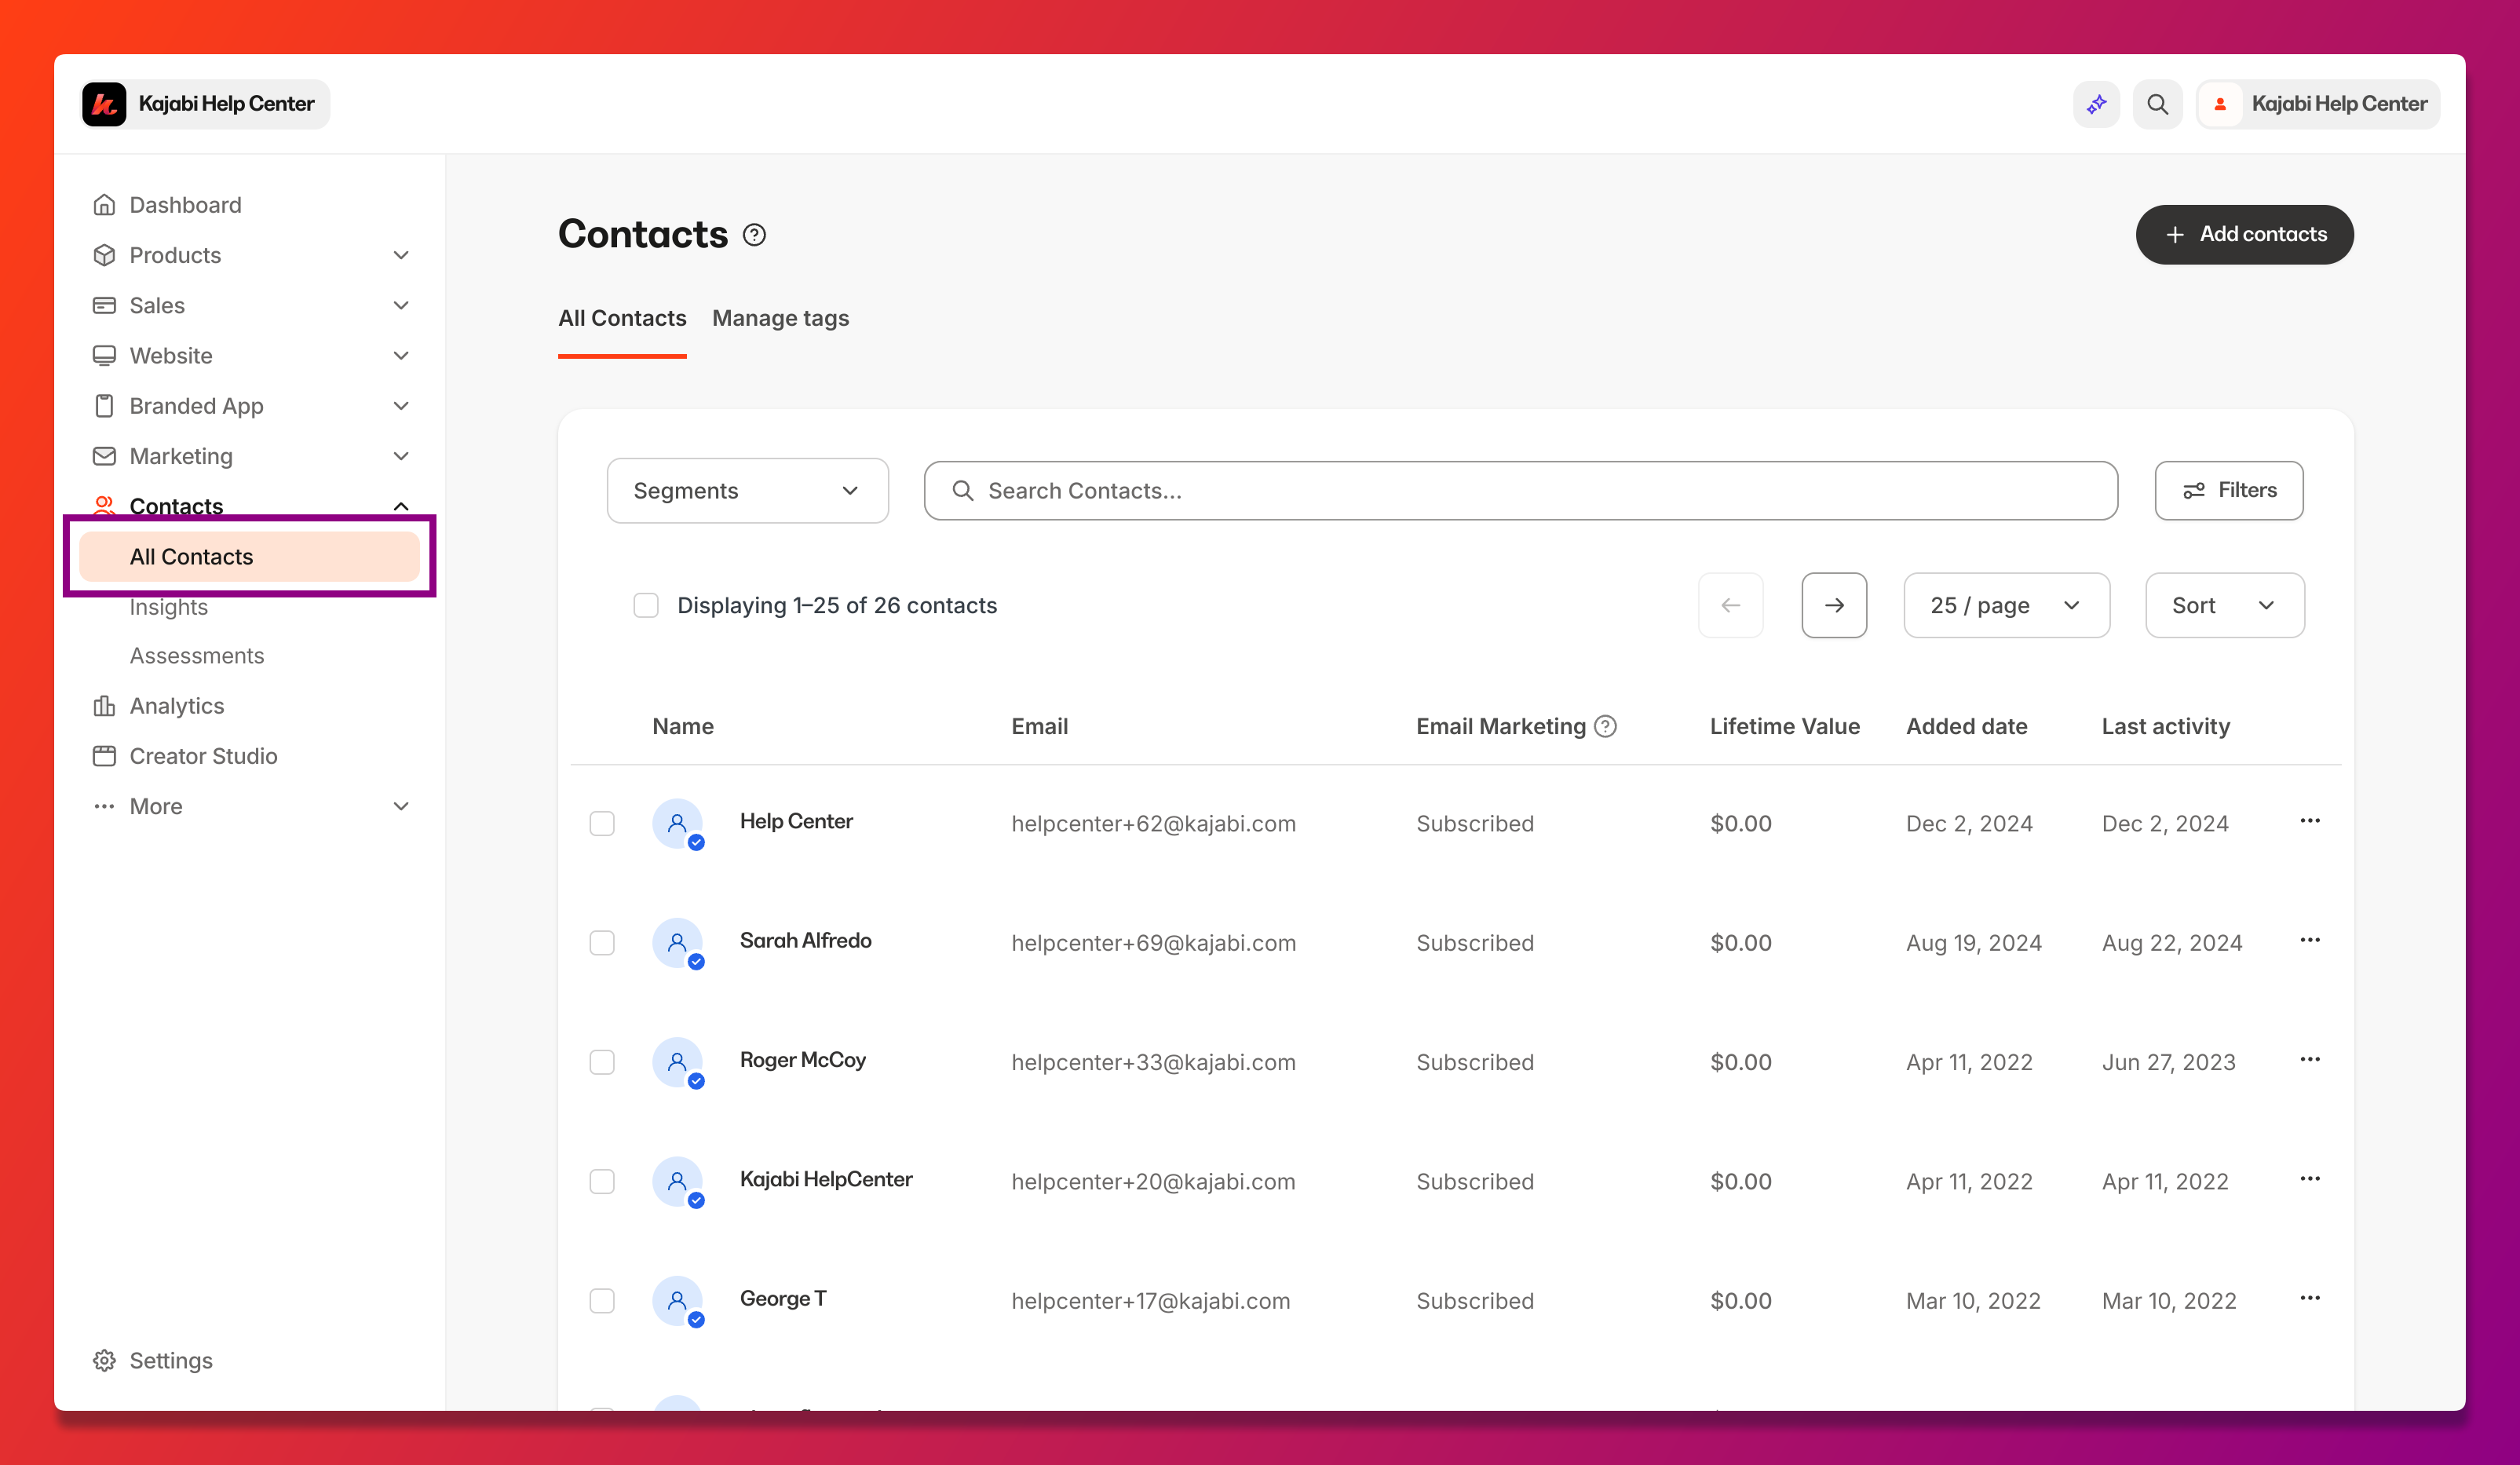Open actions menu for George T row
The height and width of the screenshot is (1465, 2520).
point(2309,1298)
